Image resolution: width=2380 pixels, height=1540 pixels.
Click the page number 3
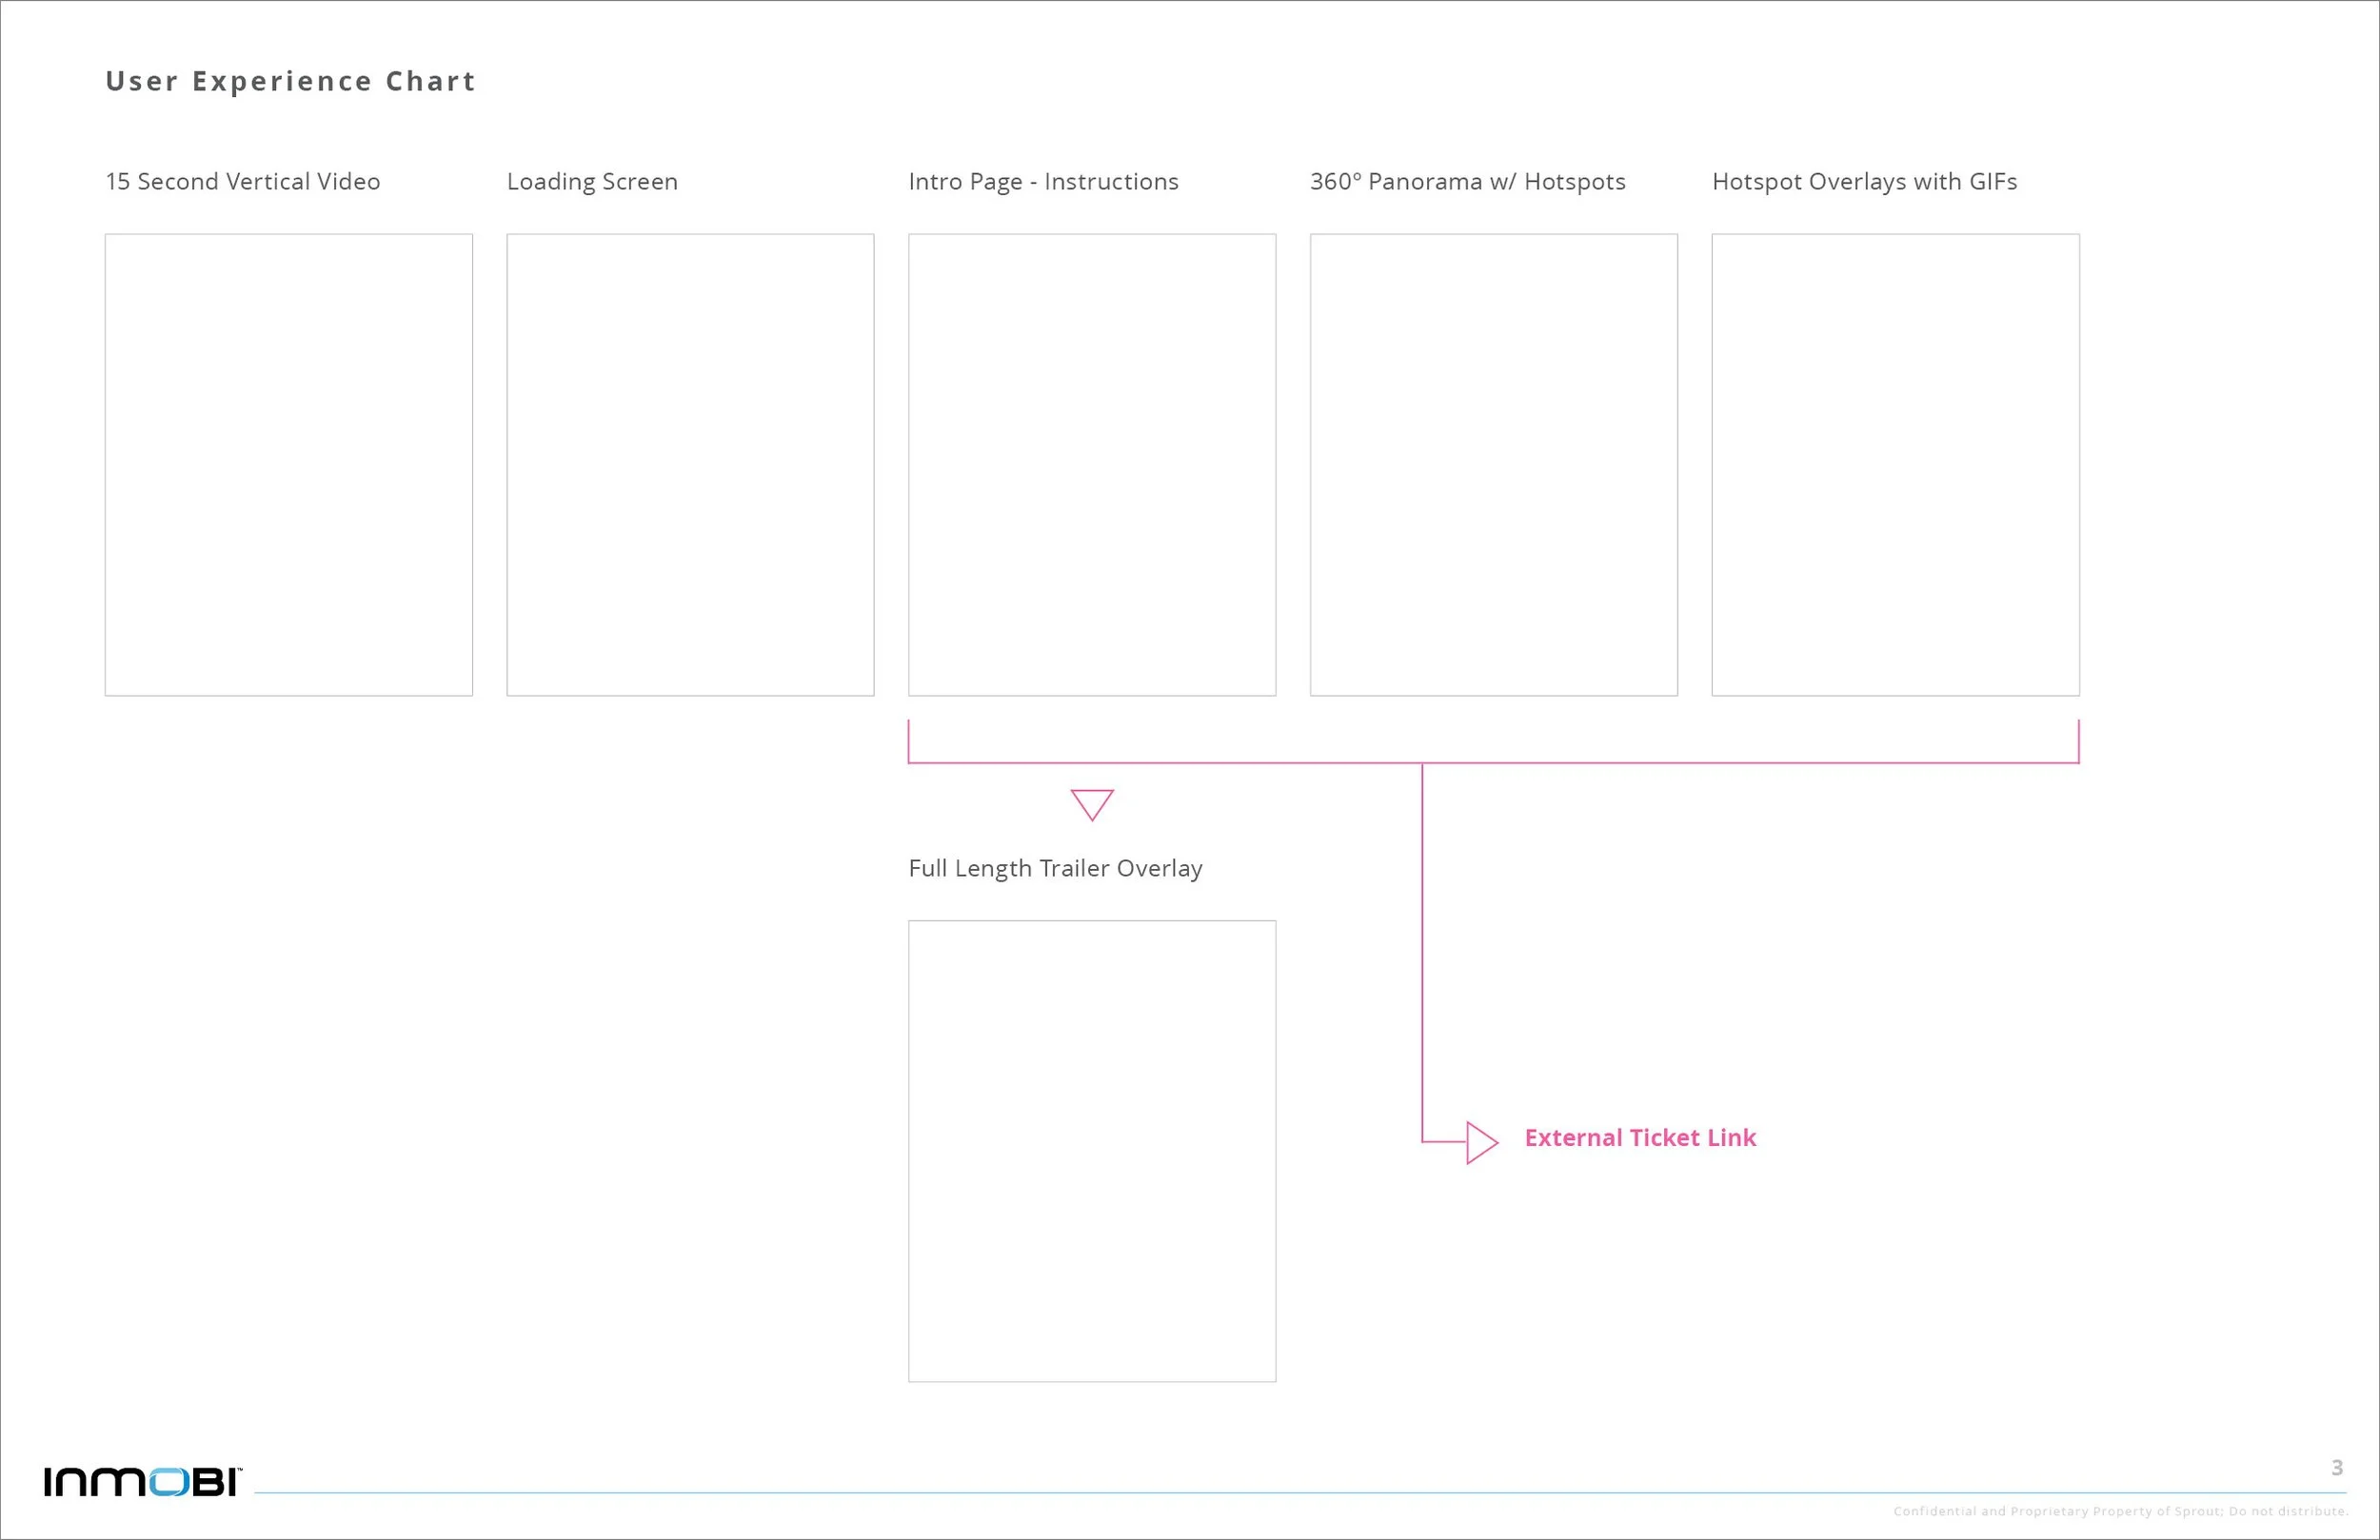(x=2337, y=1467)
